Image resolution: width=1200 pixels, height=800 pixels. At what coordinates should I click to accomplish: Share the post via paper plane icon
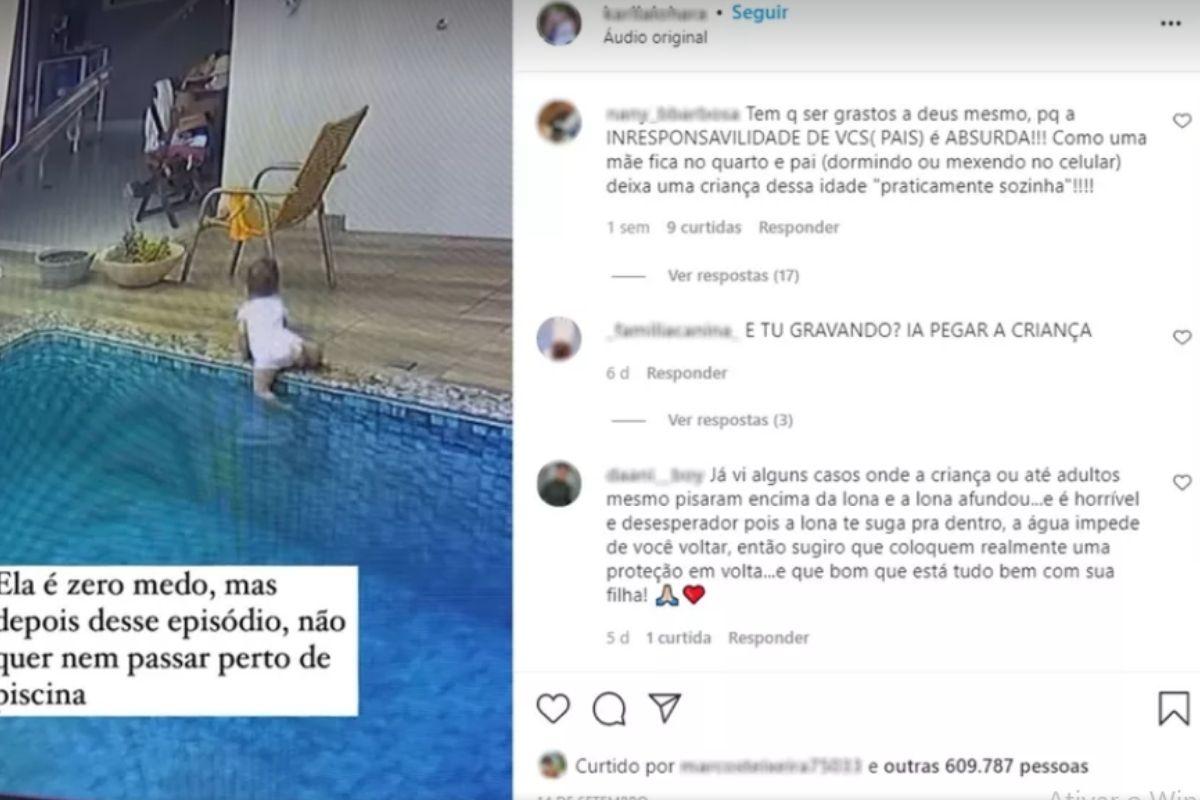click(x=665, y=707)
